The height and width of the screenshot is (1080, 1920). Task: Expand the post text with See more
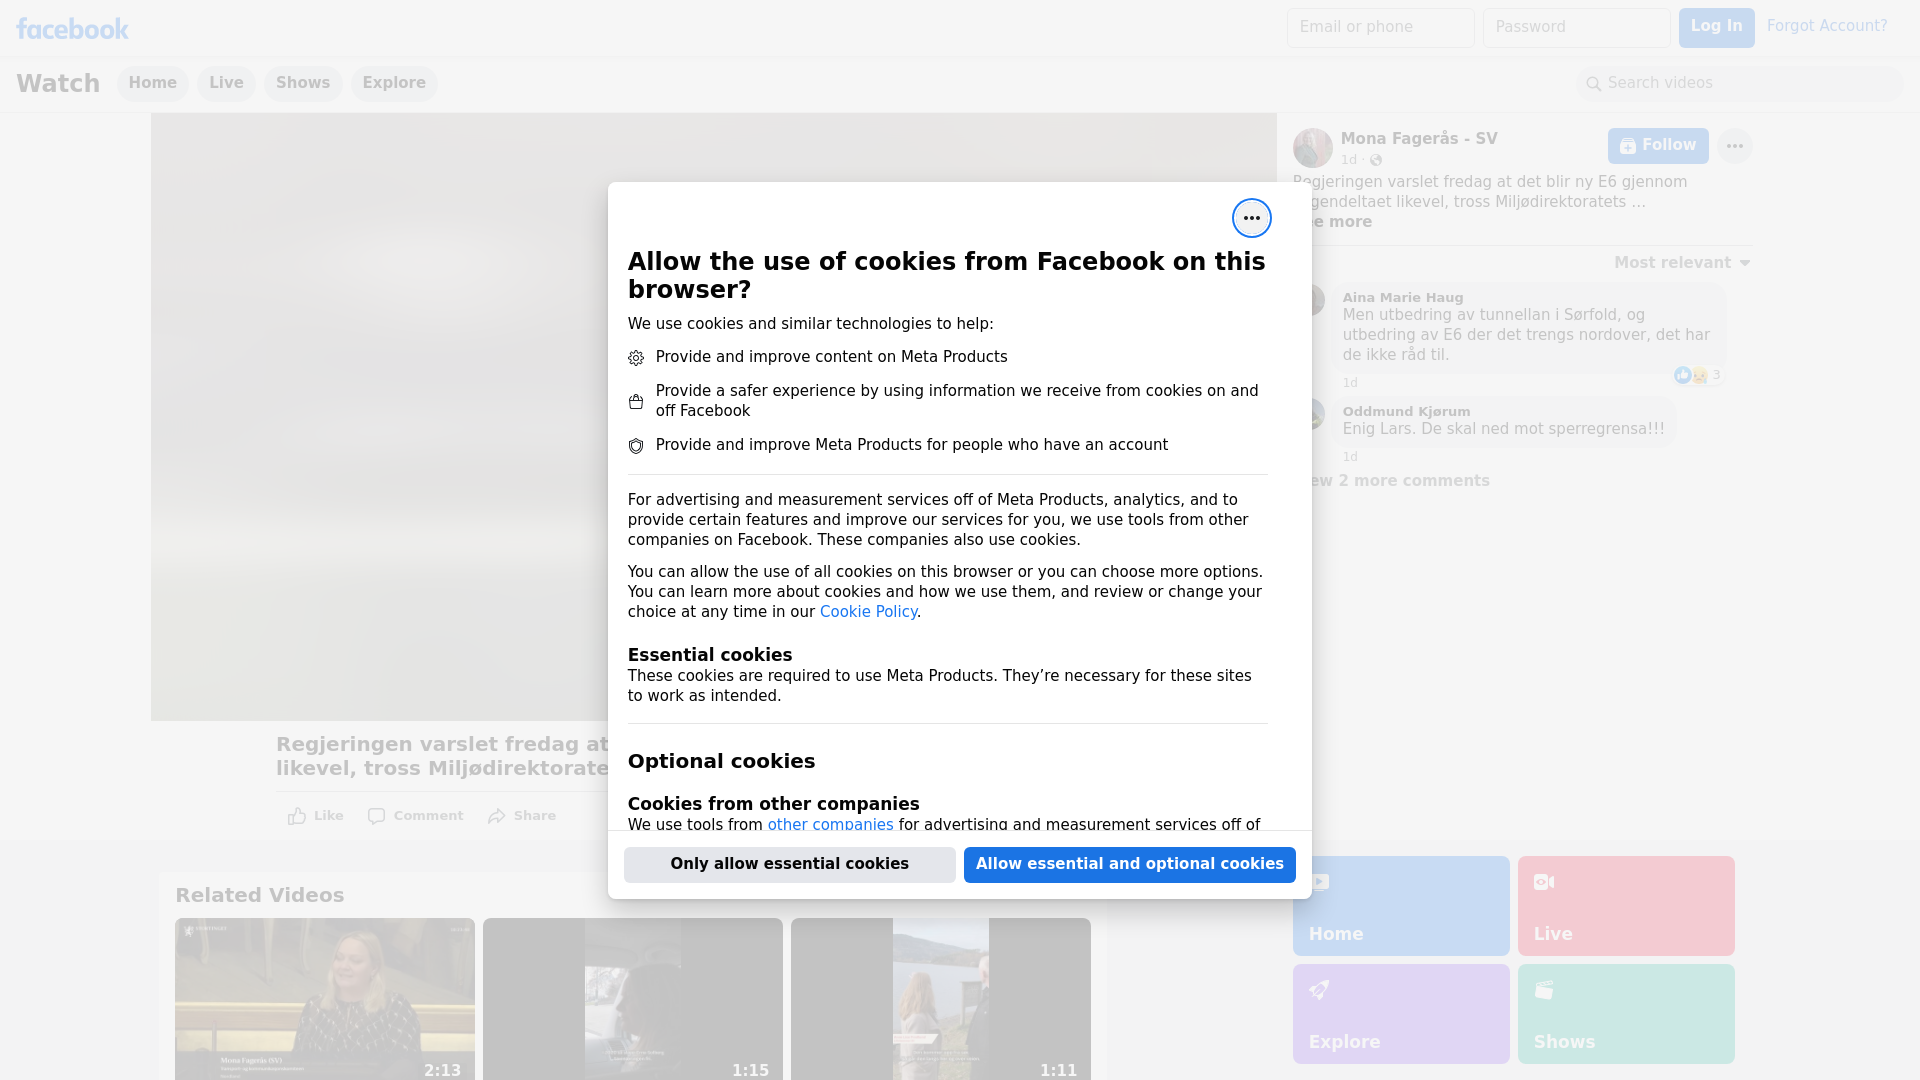(1345, 222)
